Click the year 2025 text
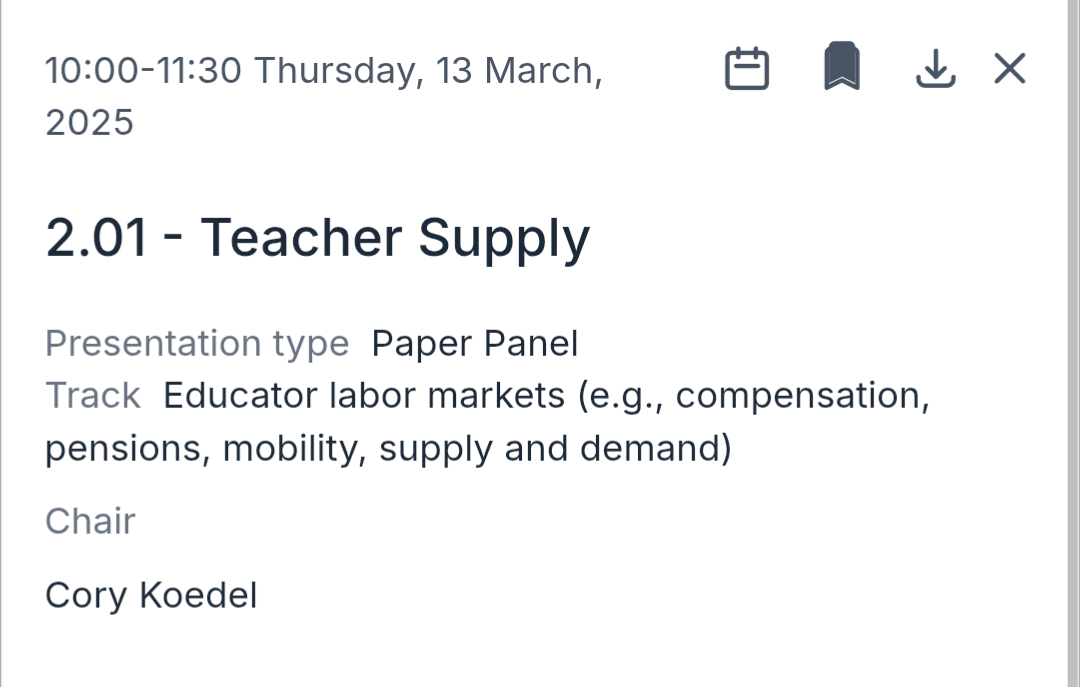 [x=89, y=123]
